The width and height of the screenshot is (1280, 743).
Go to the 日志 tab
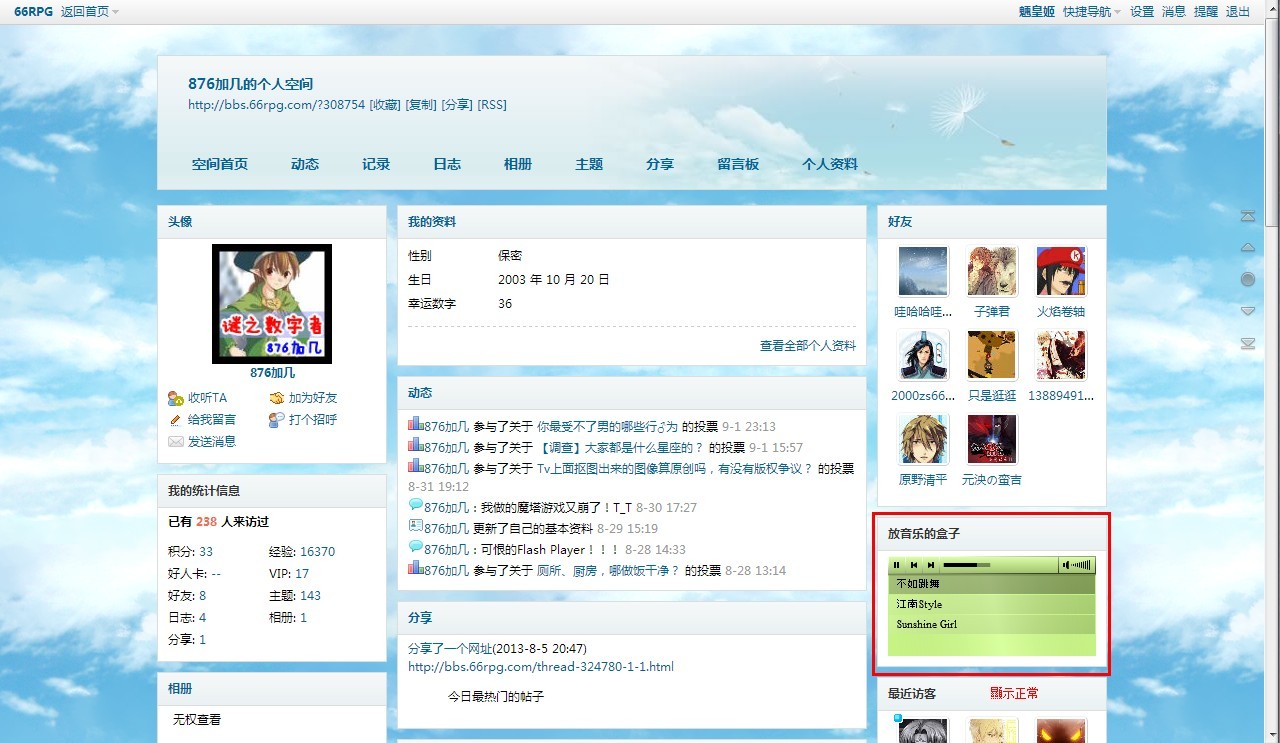447,164
